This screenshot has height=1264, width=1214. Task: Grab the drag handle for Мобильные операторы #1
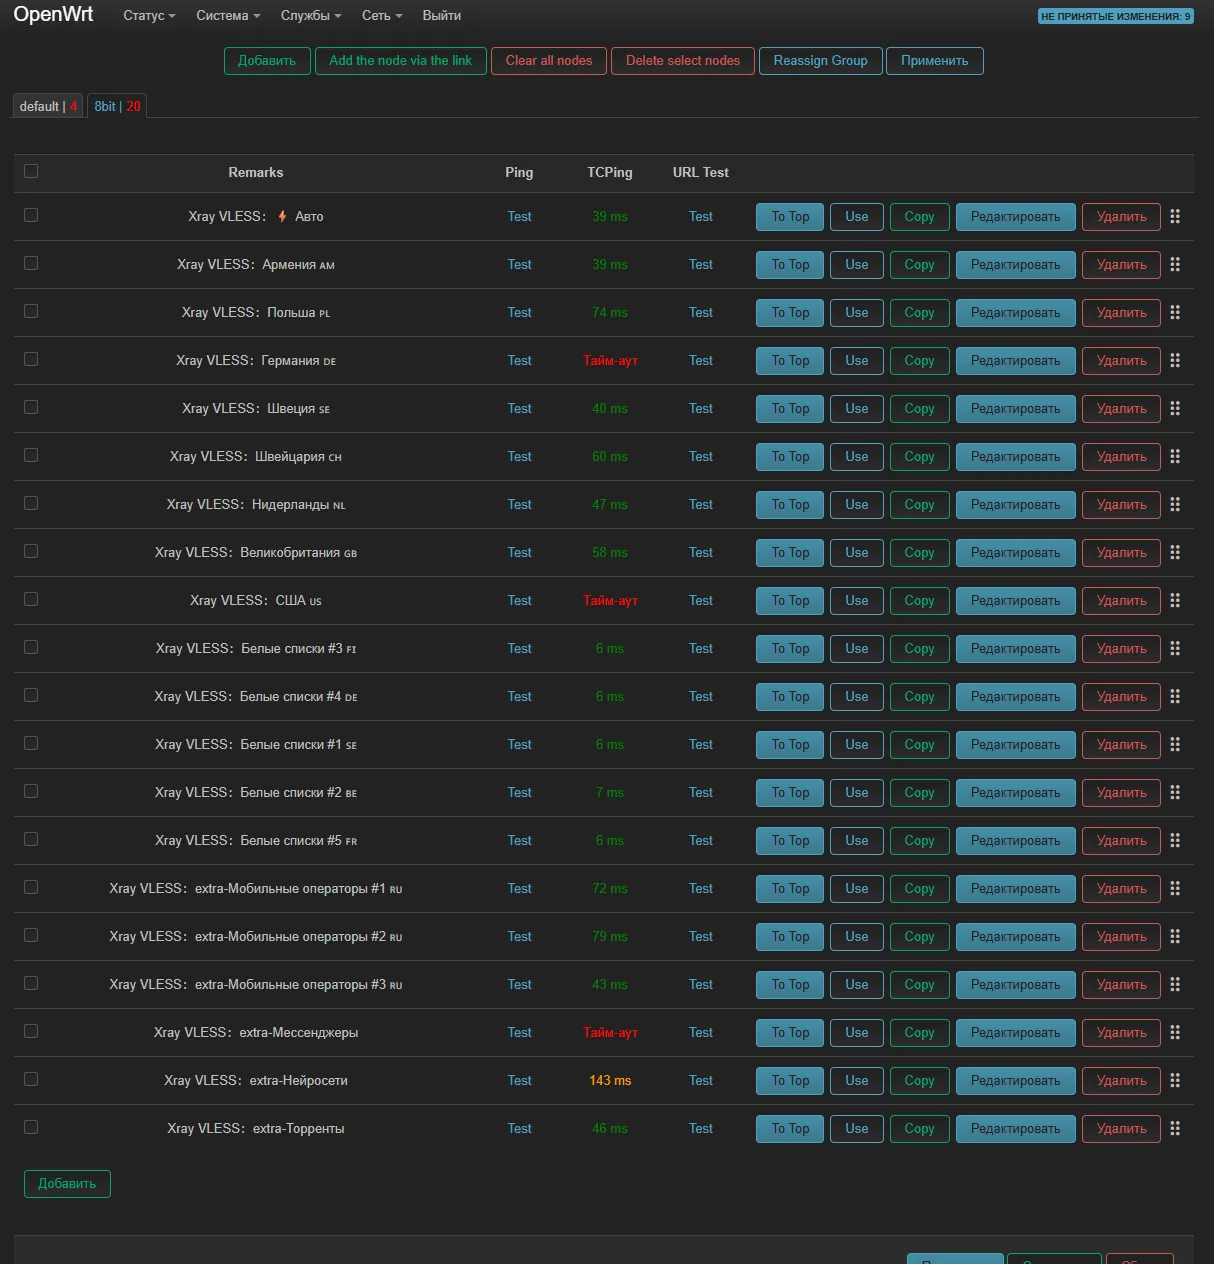[x=1175, y=888]
